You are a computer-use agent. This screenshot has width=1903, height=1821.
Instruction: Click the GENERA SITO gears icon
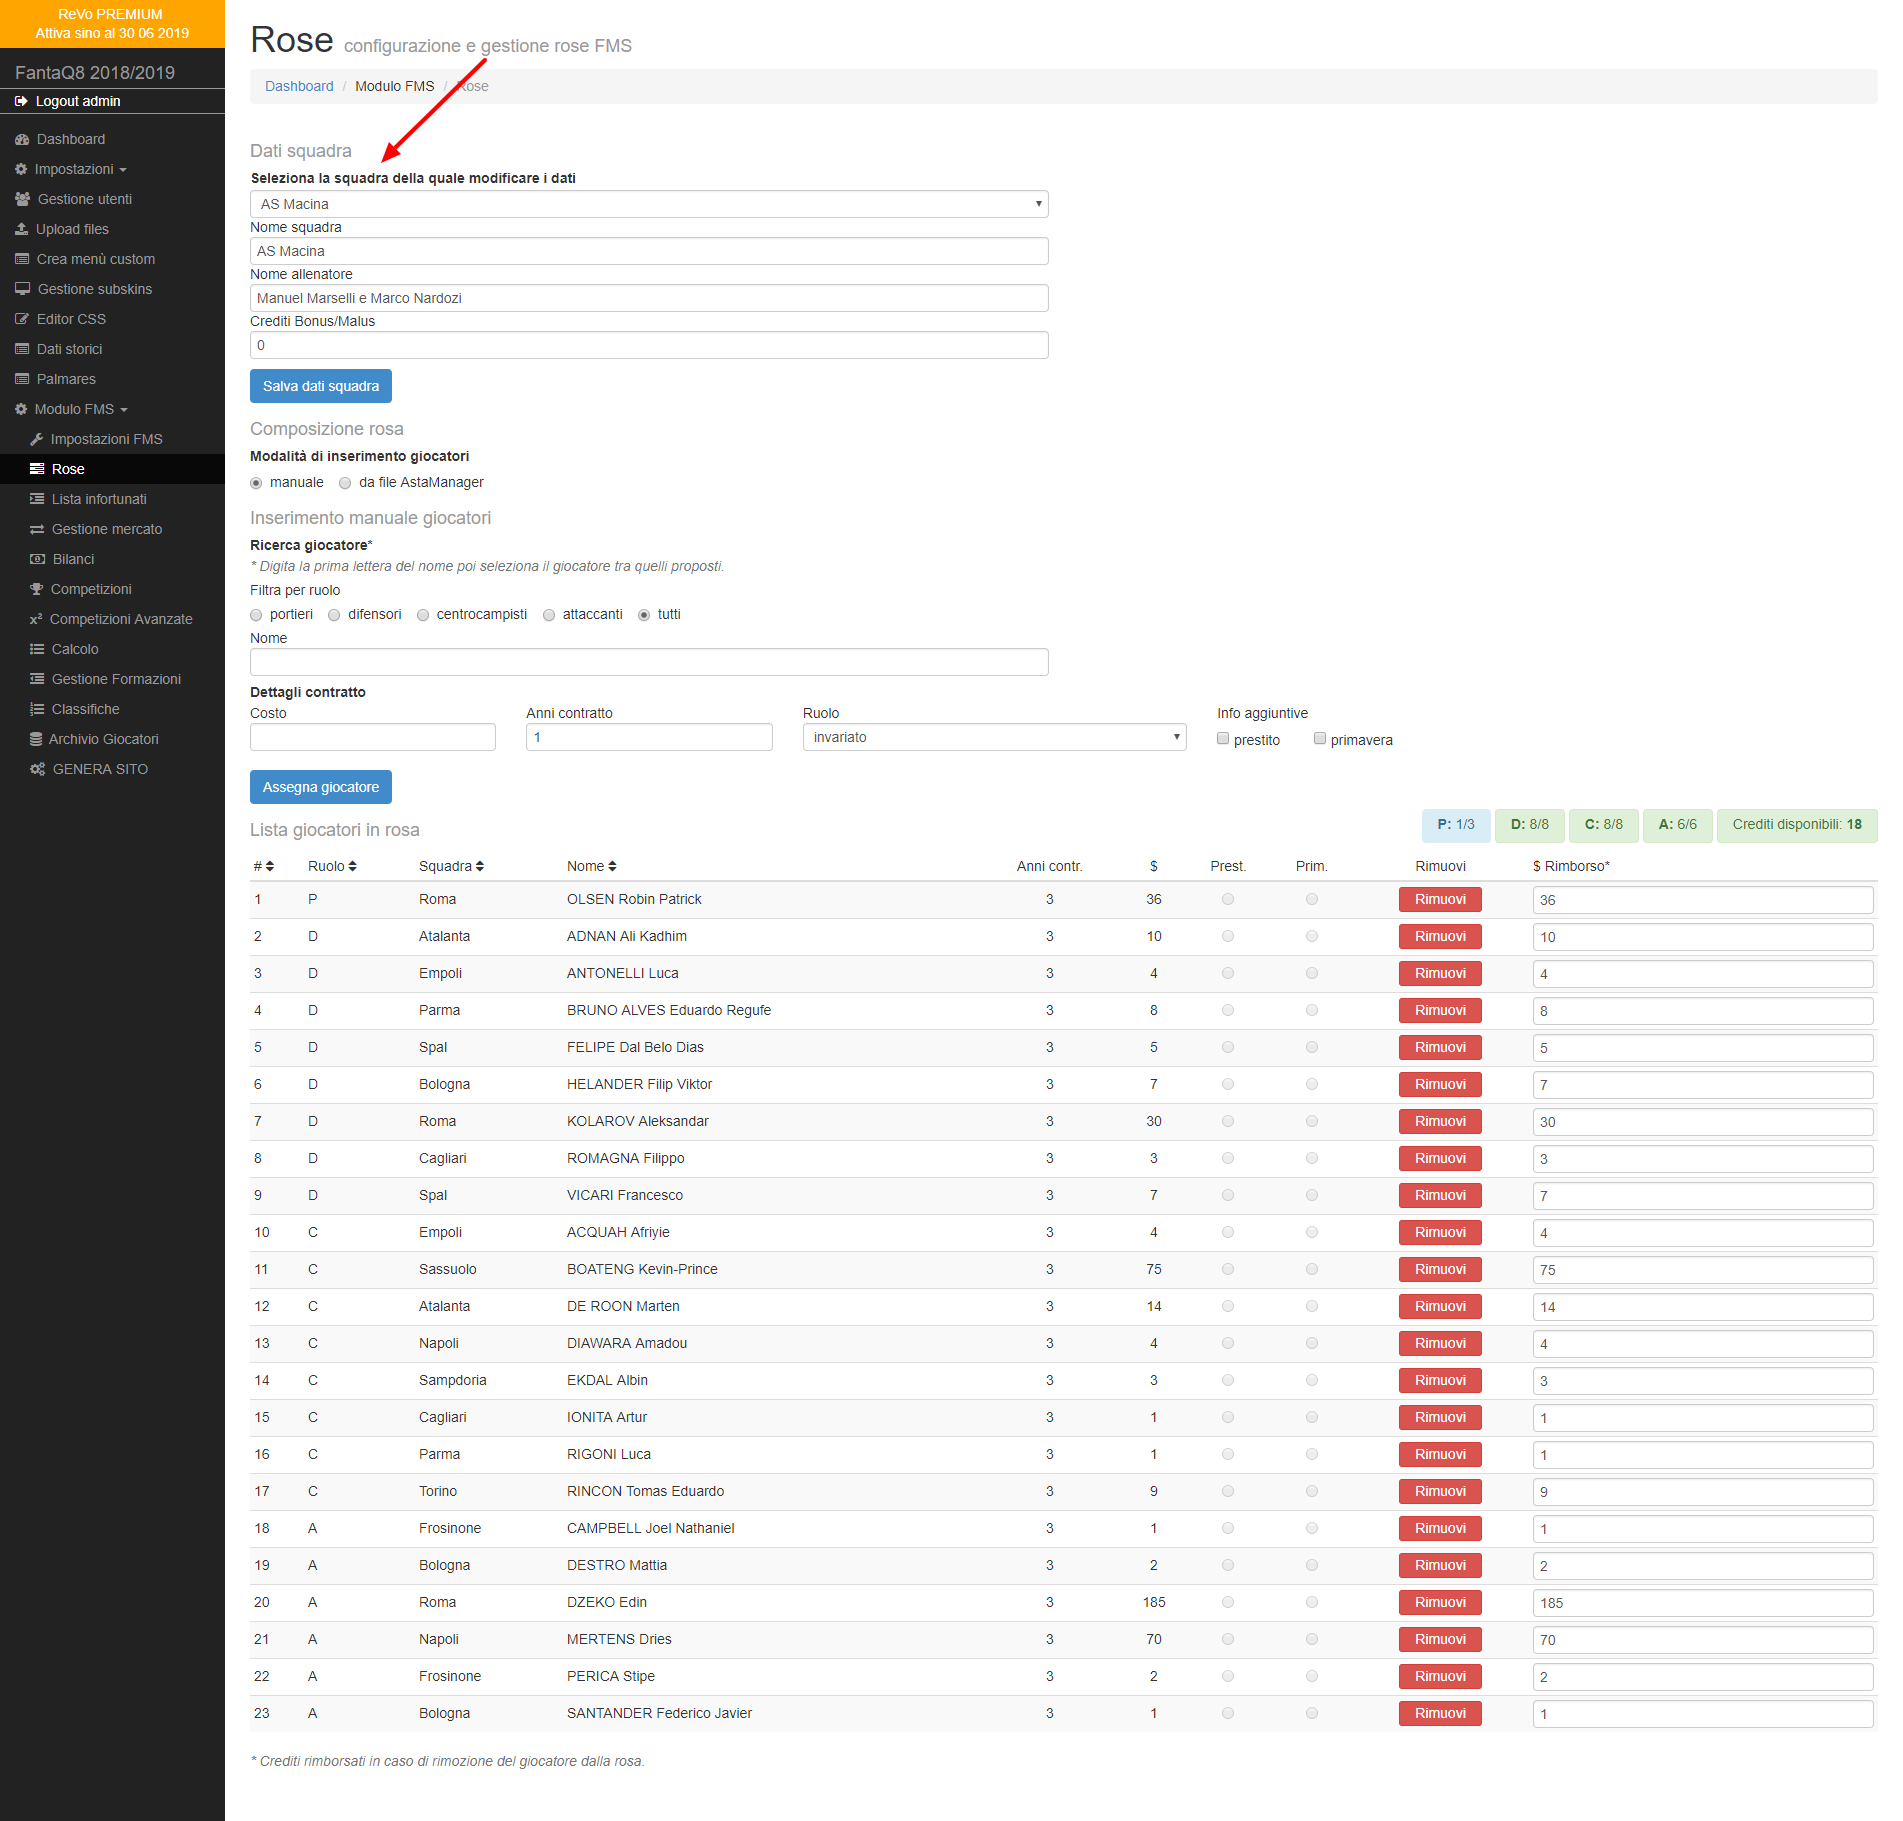(38, 769)
